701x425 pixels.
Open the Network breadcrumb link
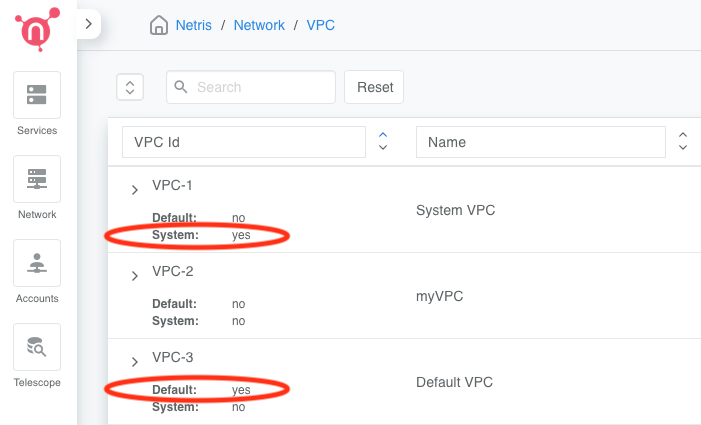click(x=259, y=25)
